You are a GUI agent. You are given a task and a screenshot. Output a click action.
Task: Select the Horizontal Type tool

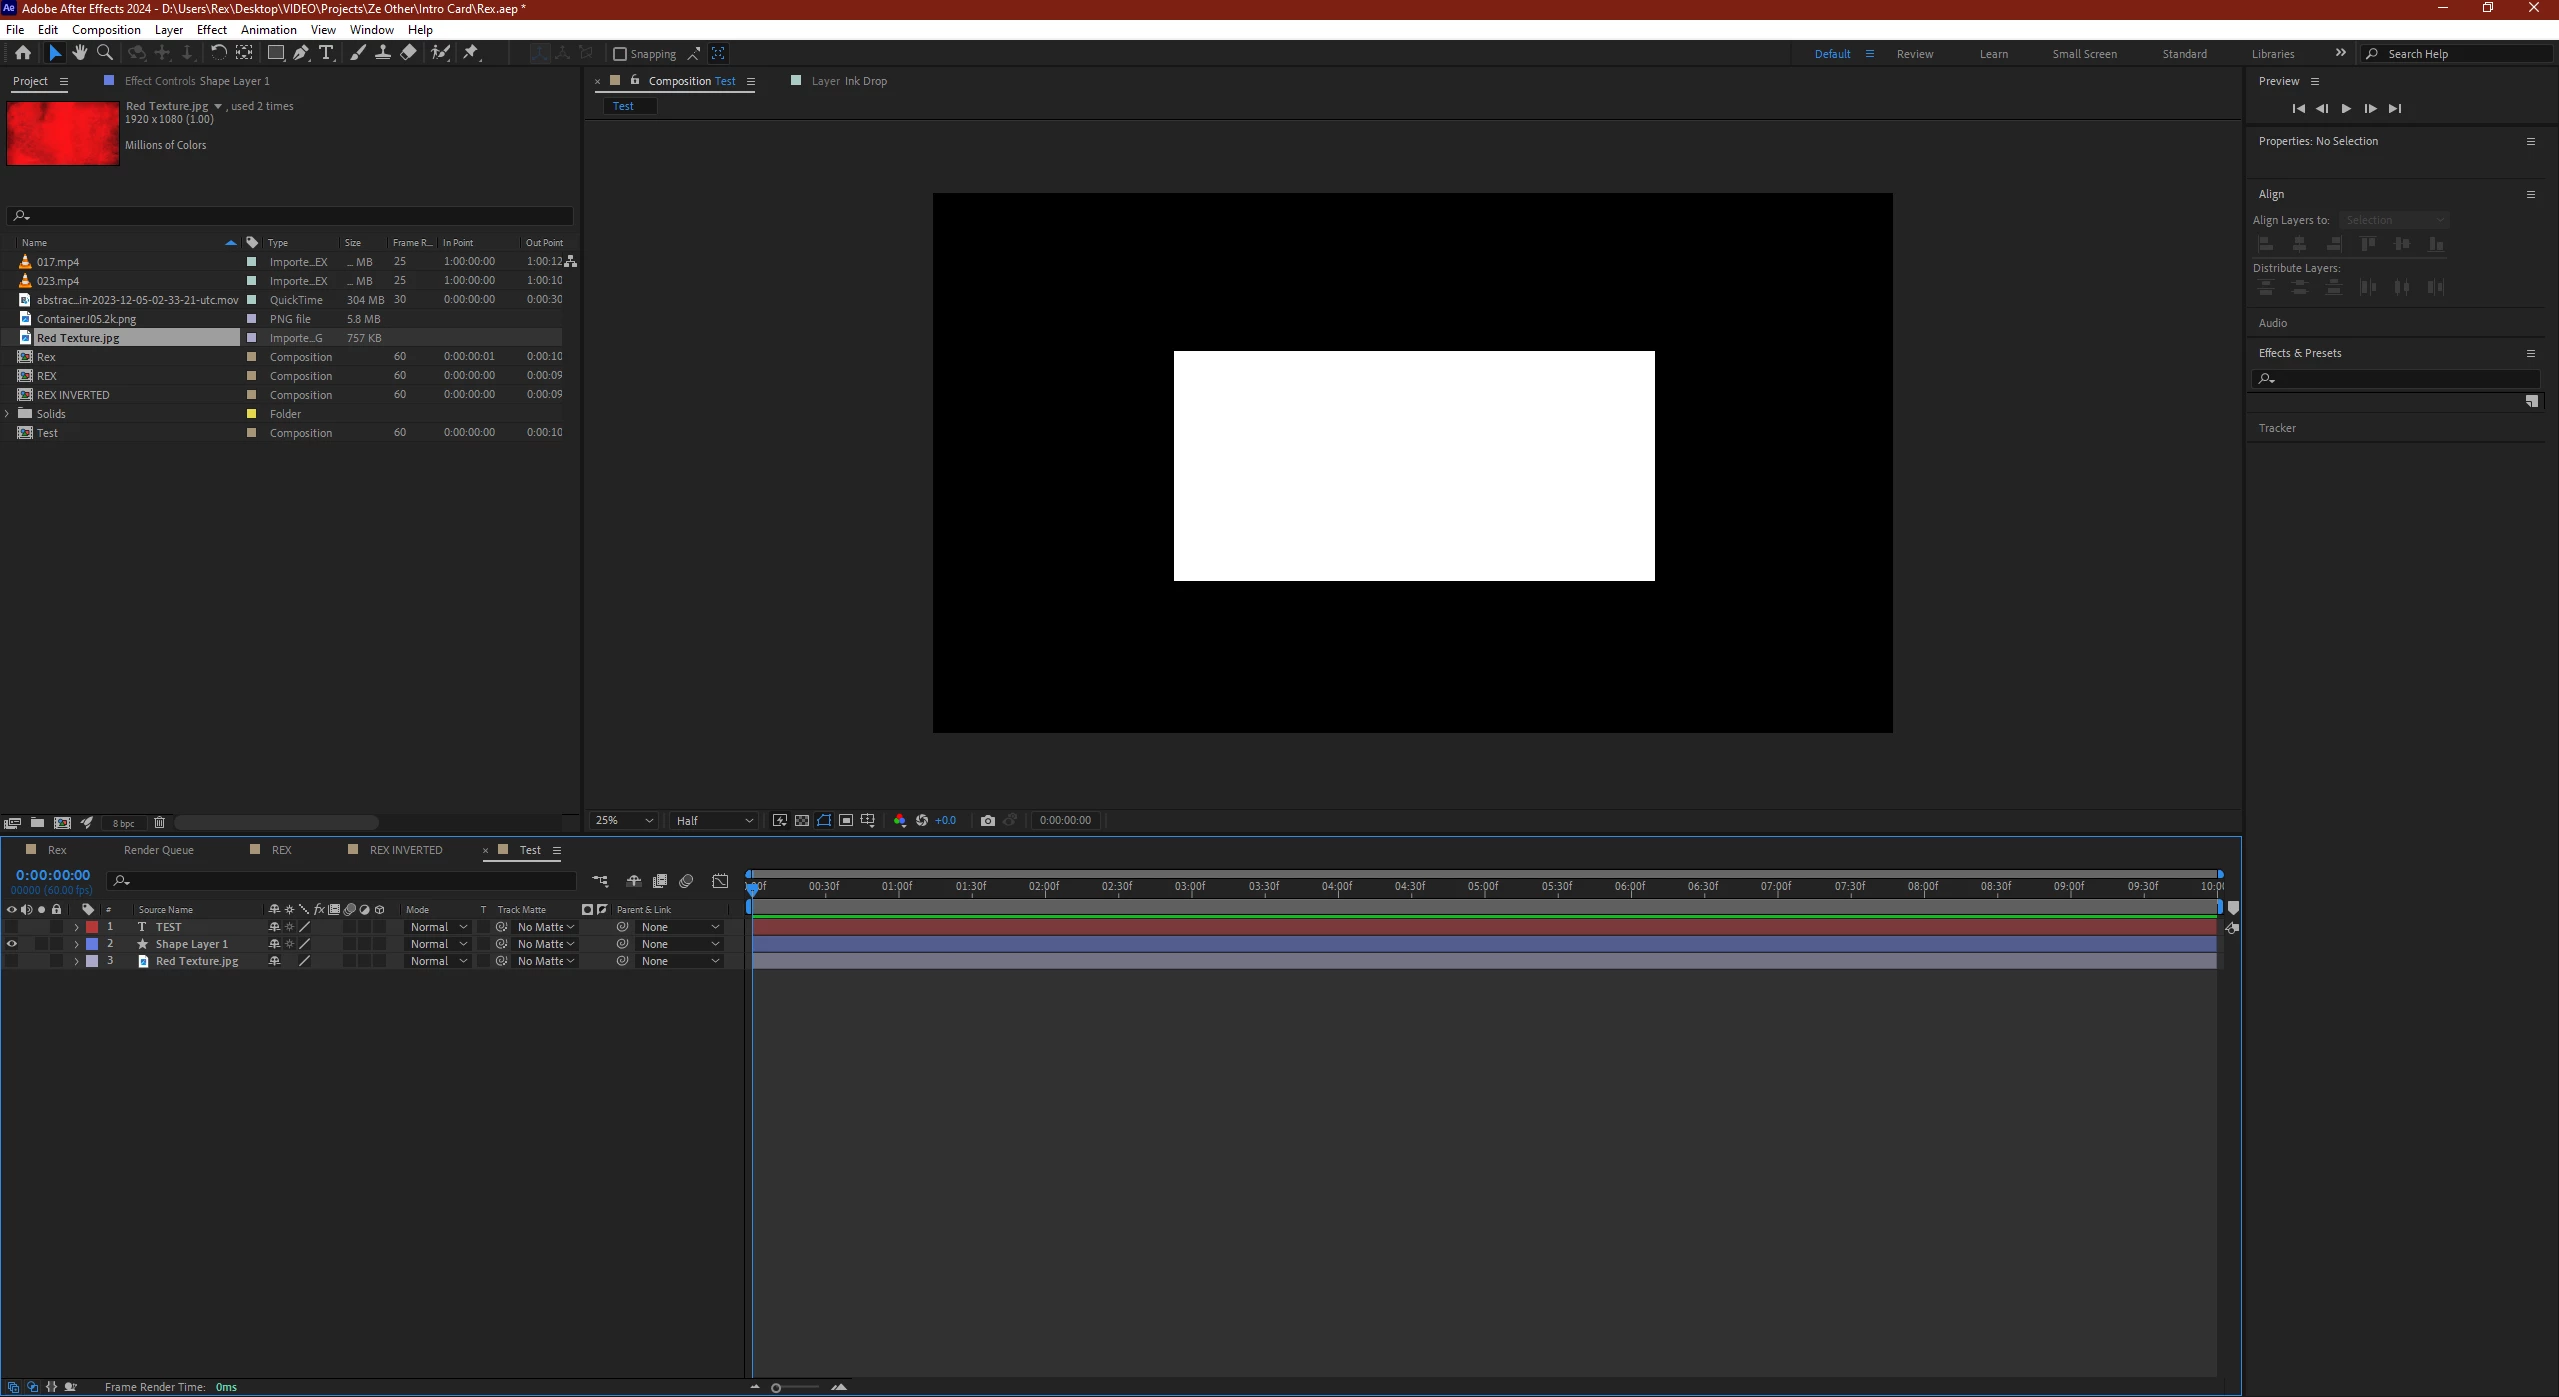click(x=326, y=53)
